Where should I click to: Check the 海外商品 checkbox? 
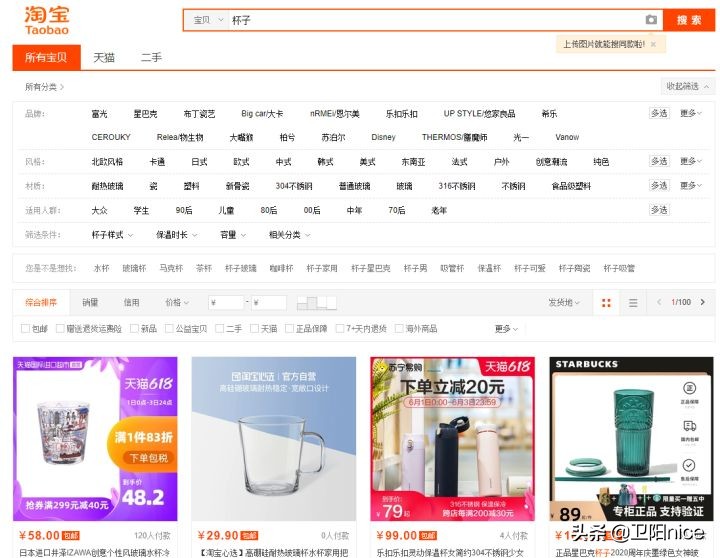point(399,328)
